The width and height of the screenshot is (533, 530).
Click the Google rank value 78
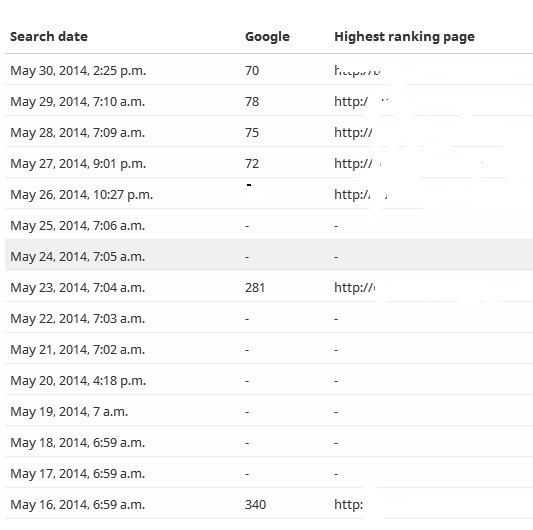tap(252, 102)
